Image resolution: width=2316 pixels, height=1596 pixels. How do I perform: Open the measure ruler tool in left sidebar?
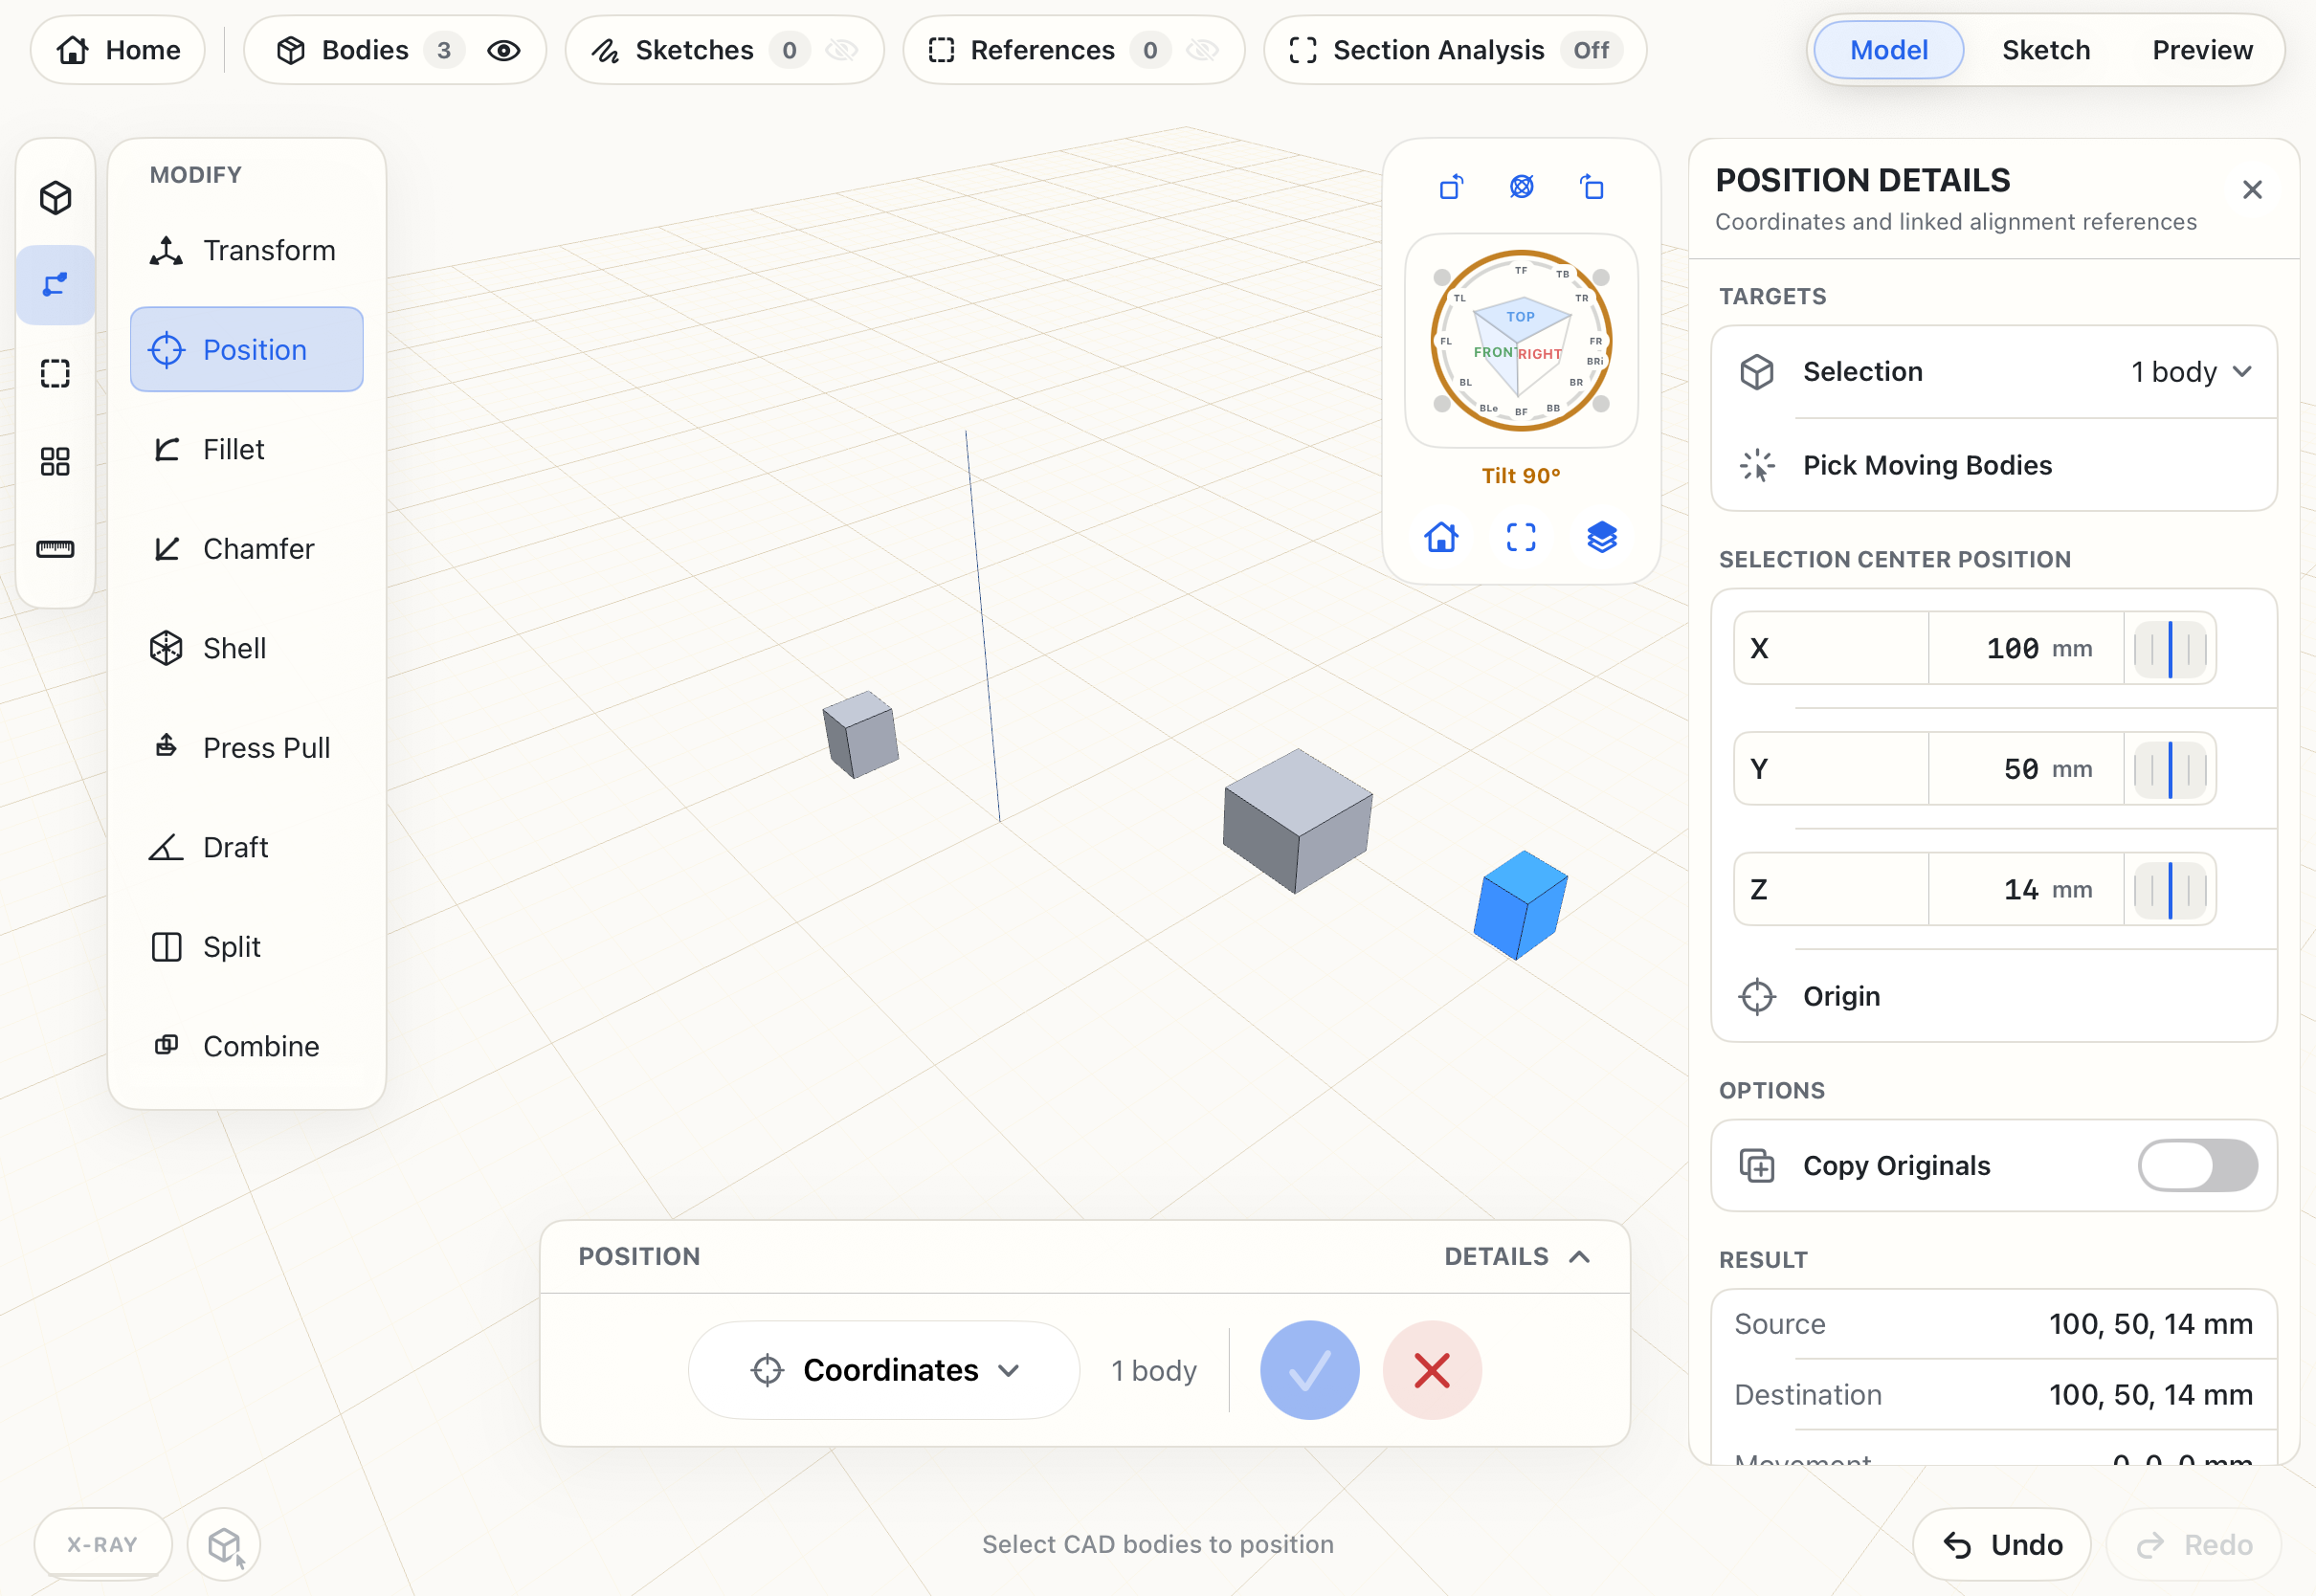[x=55, y=549]
